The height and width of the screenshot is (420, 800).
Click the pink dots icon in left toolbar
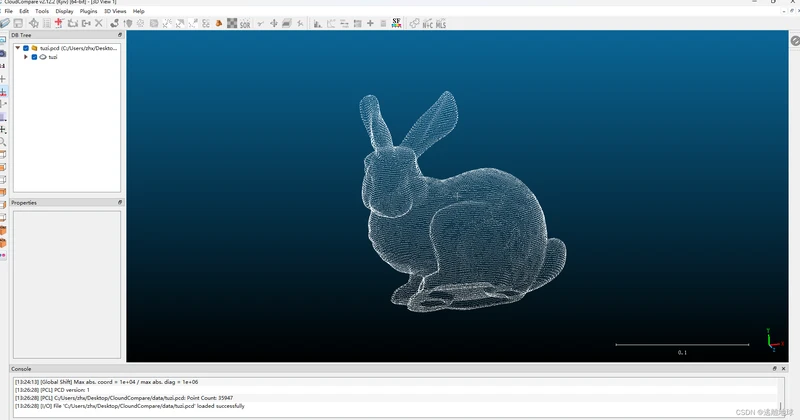3,255
